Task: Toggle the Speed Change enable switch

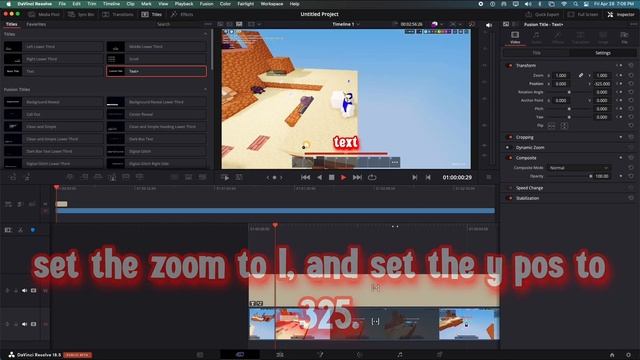Action: (510, 188)
